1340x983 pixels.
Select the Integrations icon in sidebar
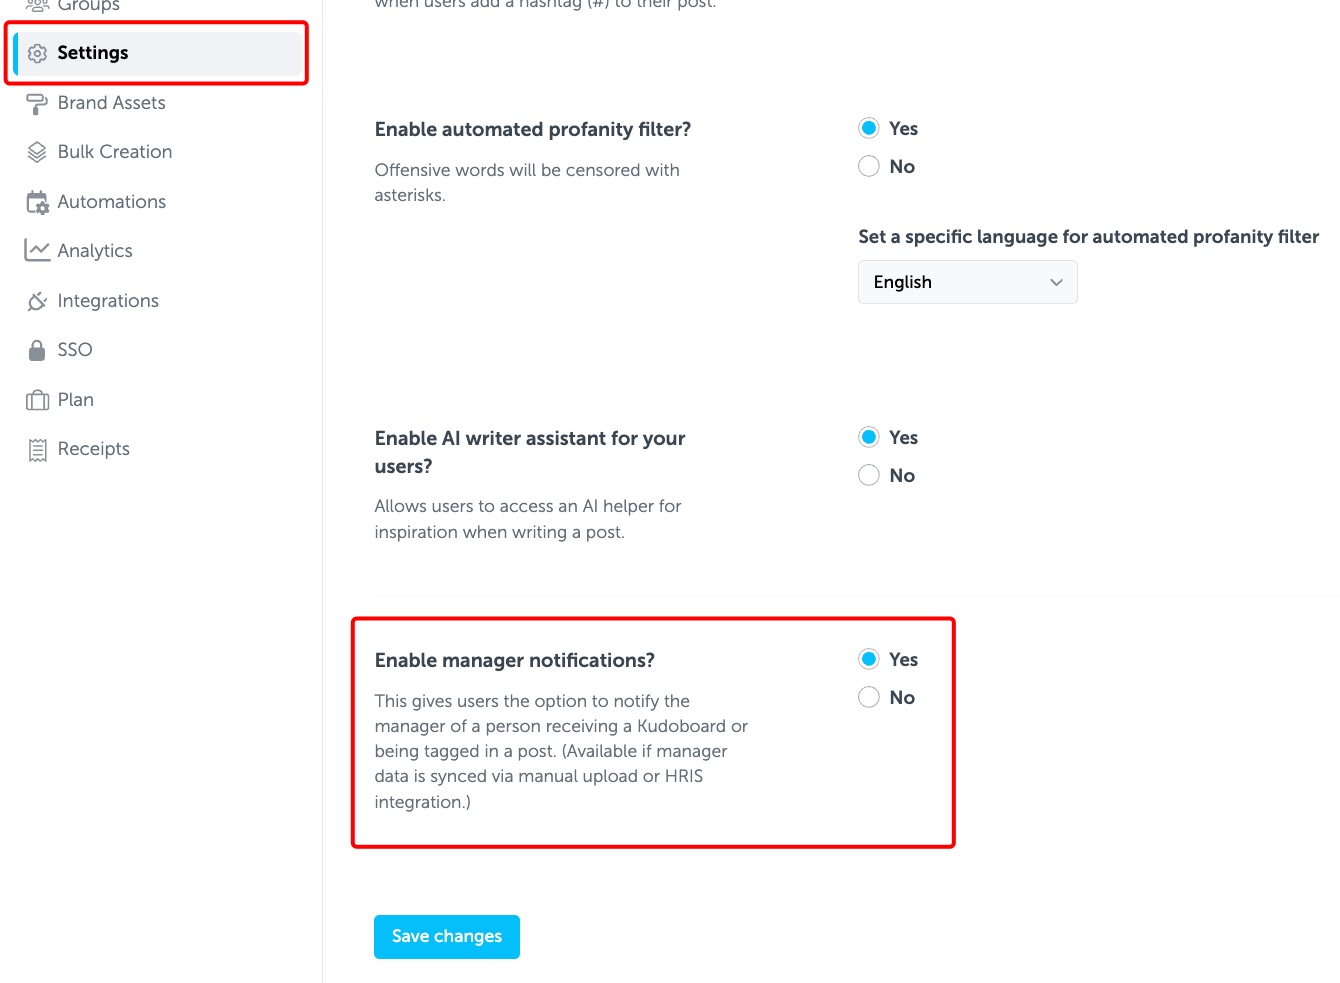coord(37,300)
